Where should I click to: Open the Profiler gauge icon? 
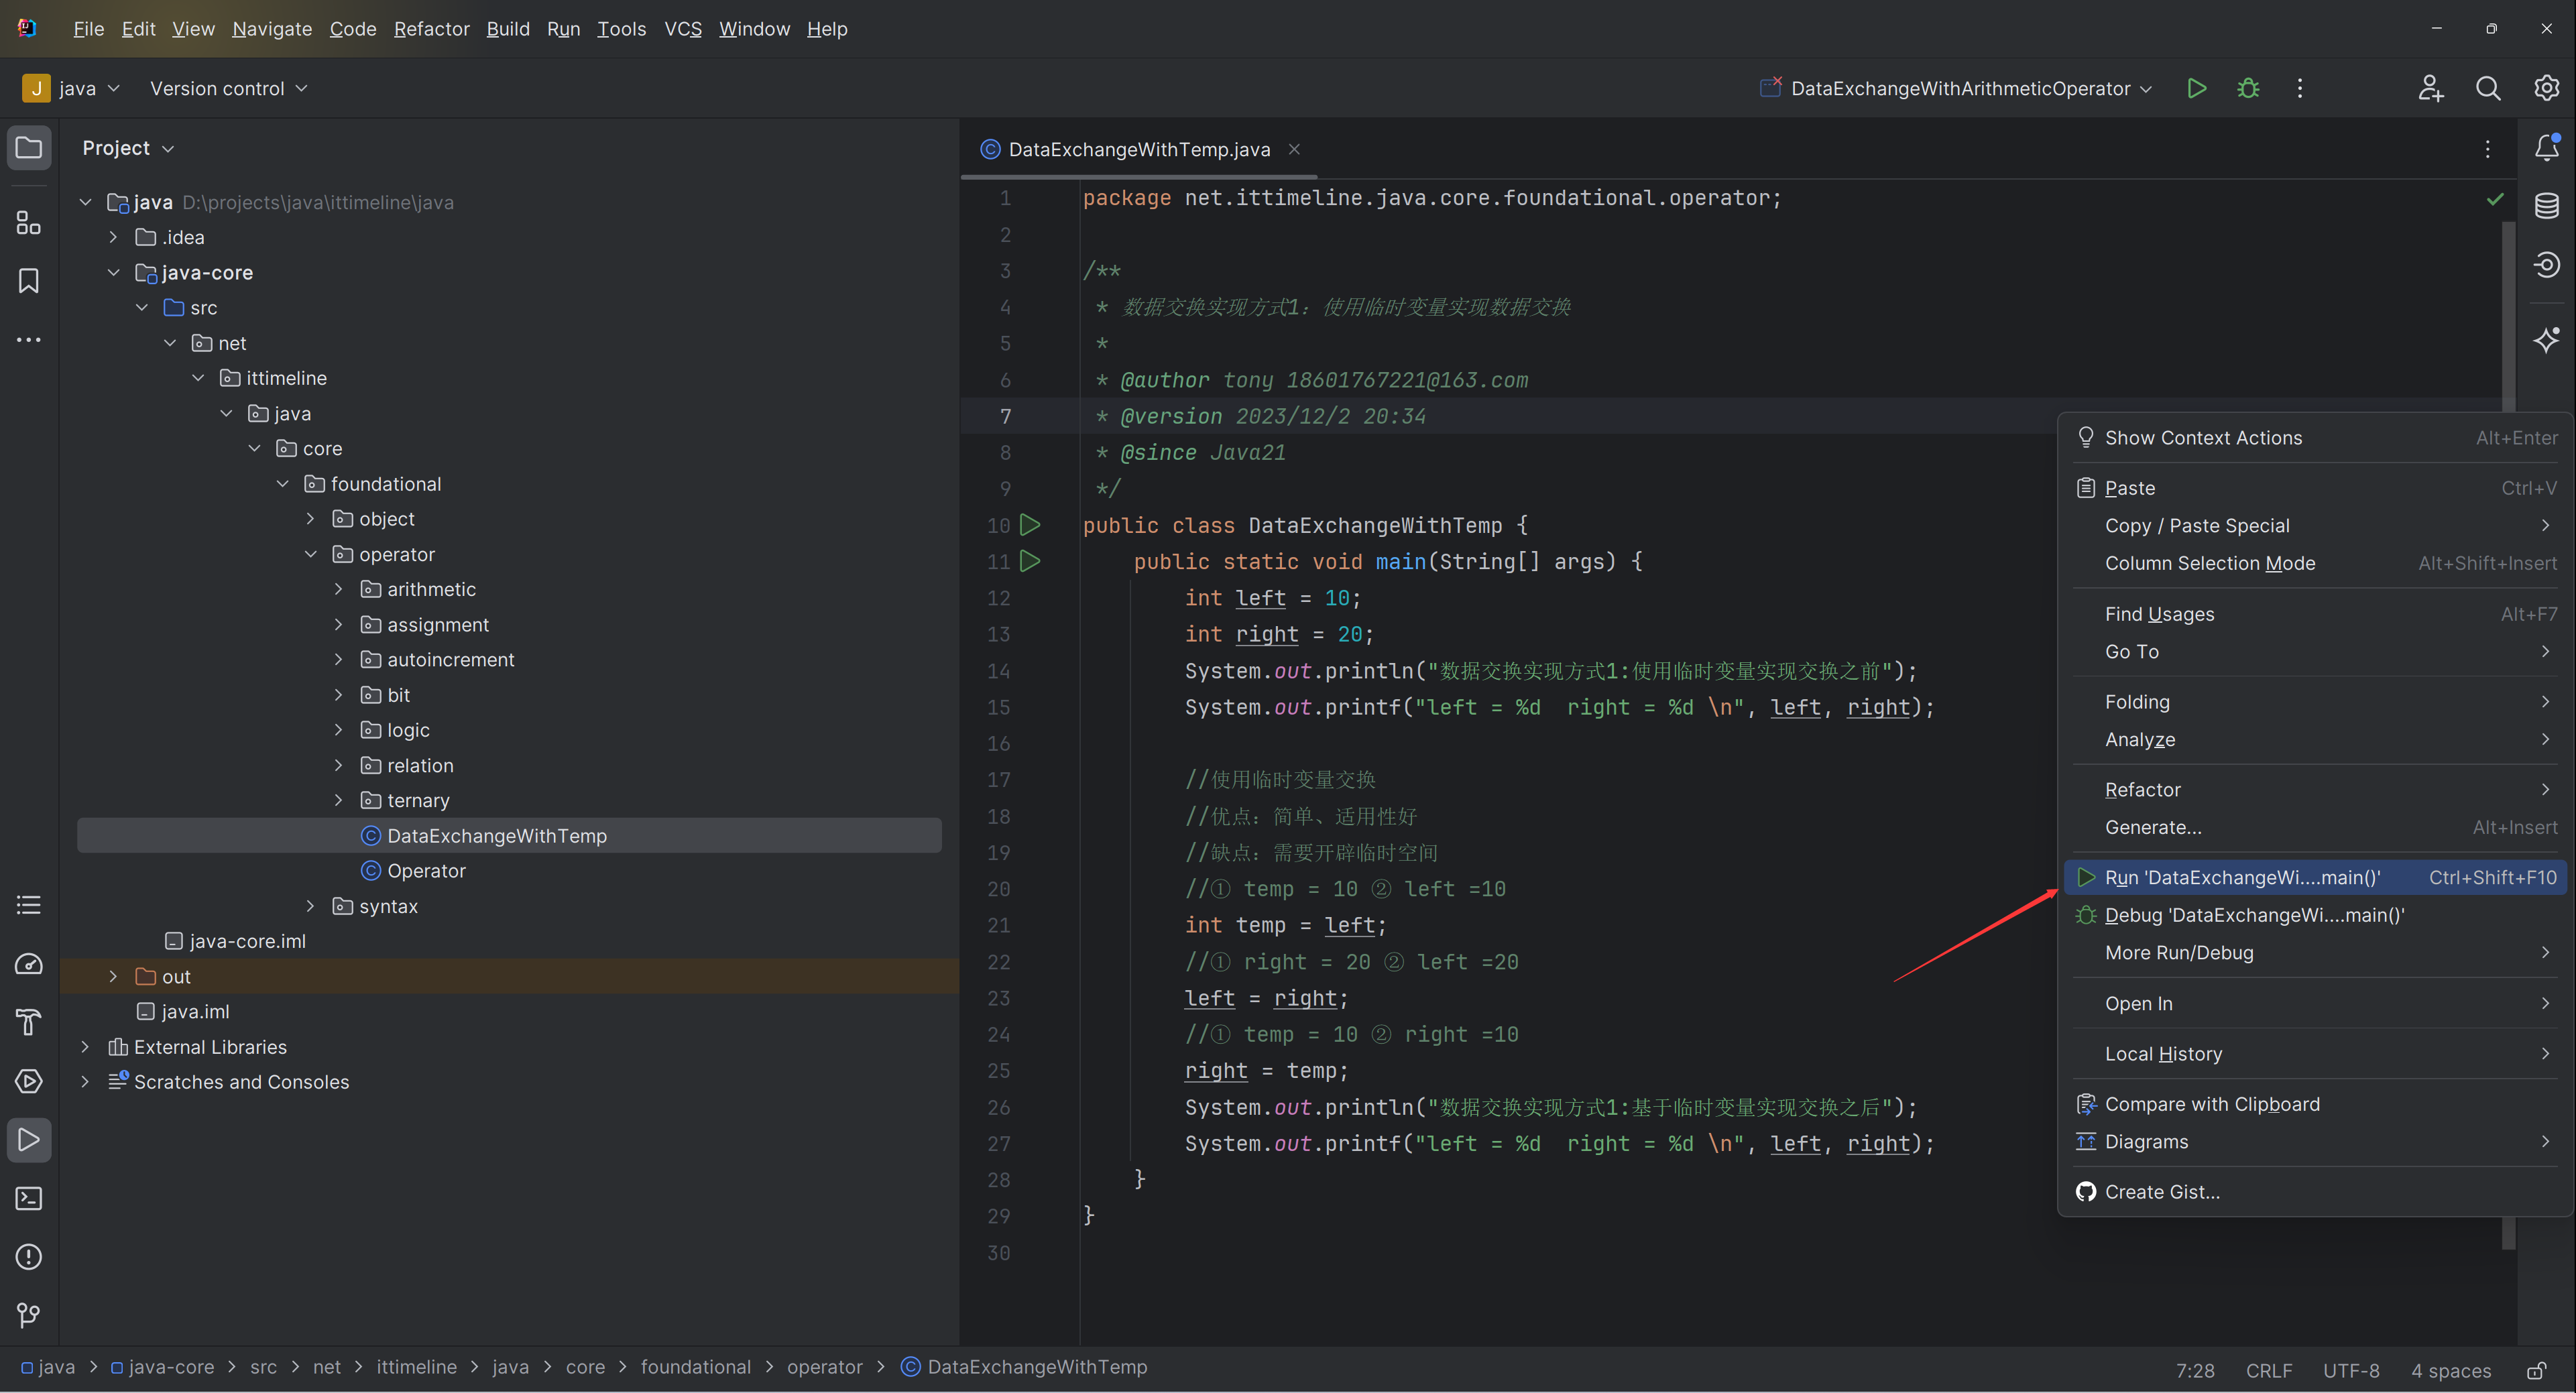pos(29,964)
